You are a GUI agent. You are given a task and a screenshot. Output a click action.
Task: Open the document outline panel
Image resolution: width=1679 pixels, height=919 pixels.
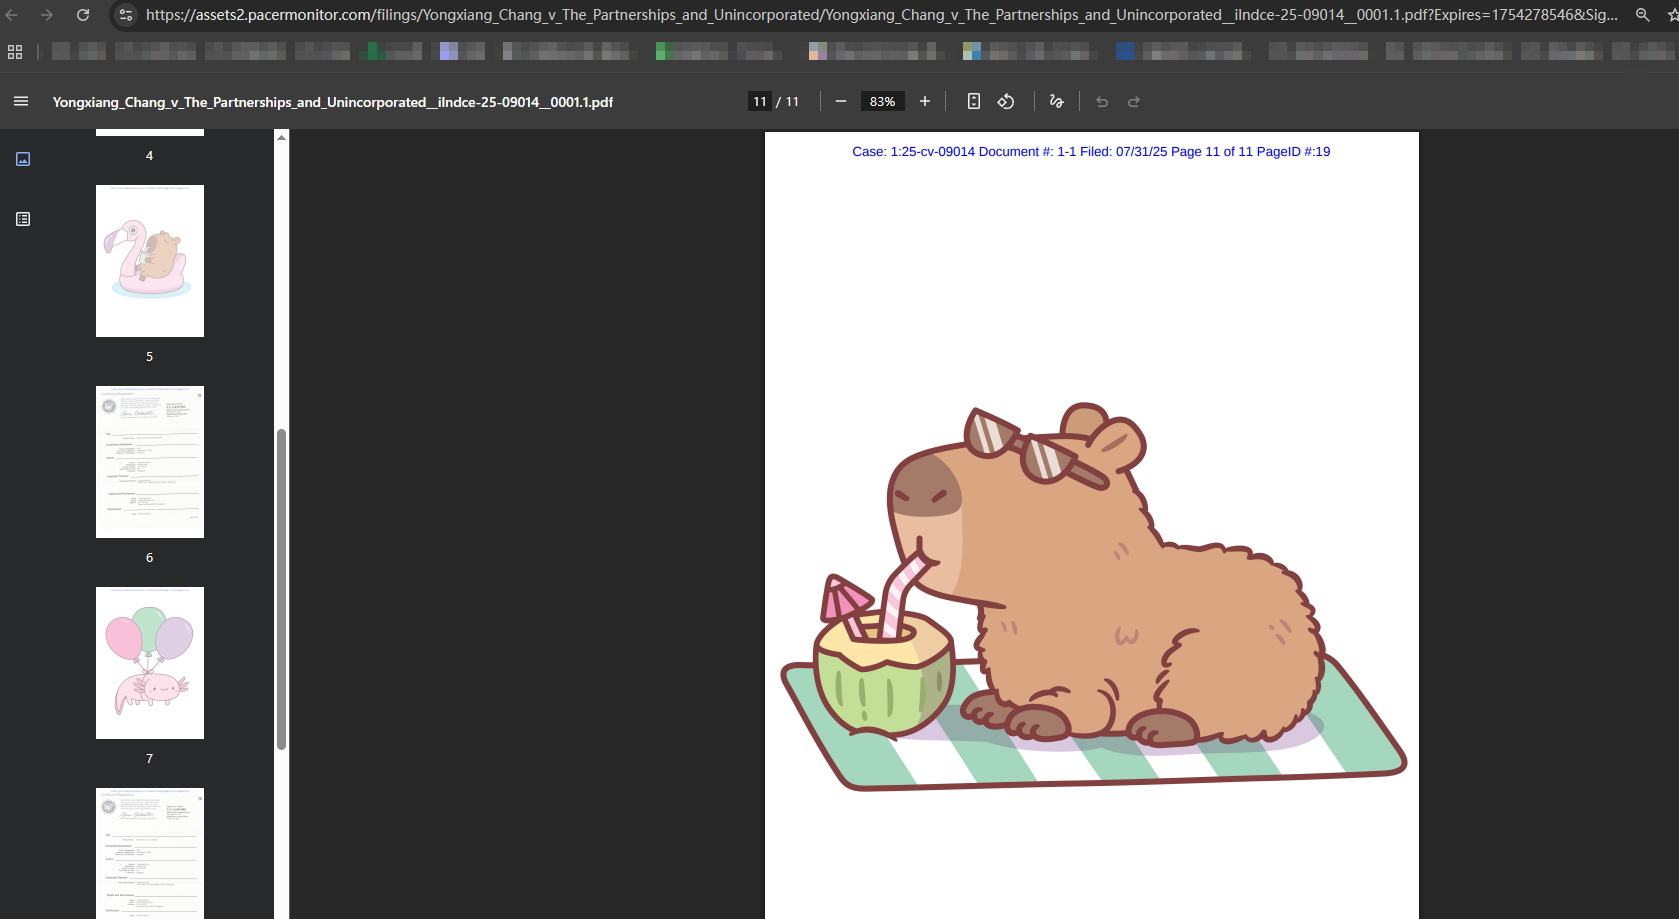[23, 219]
